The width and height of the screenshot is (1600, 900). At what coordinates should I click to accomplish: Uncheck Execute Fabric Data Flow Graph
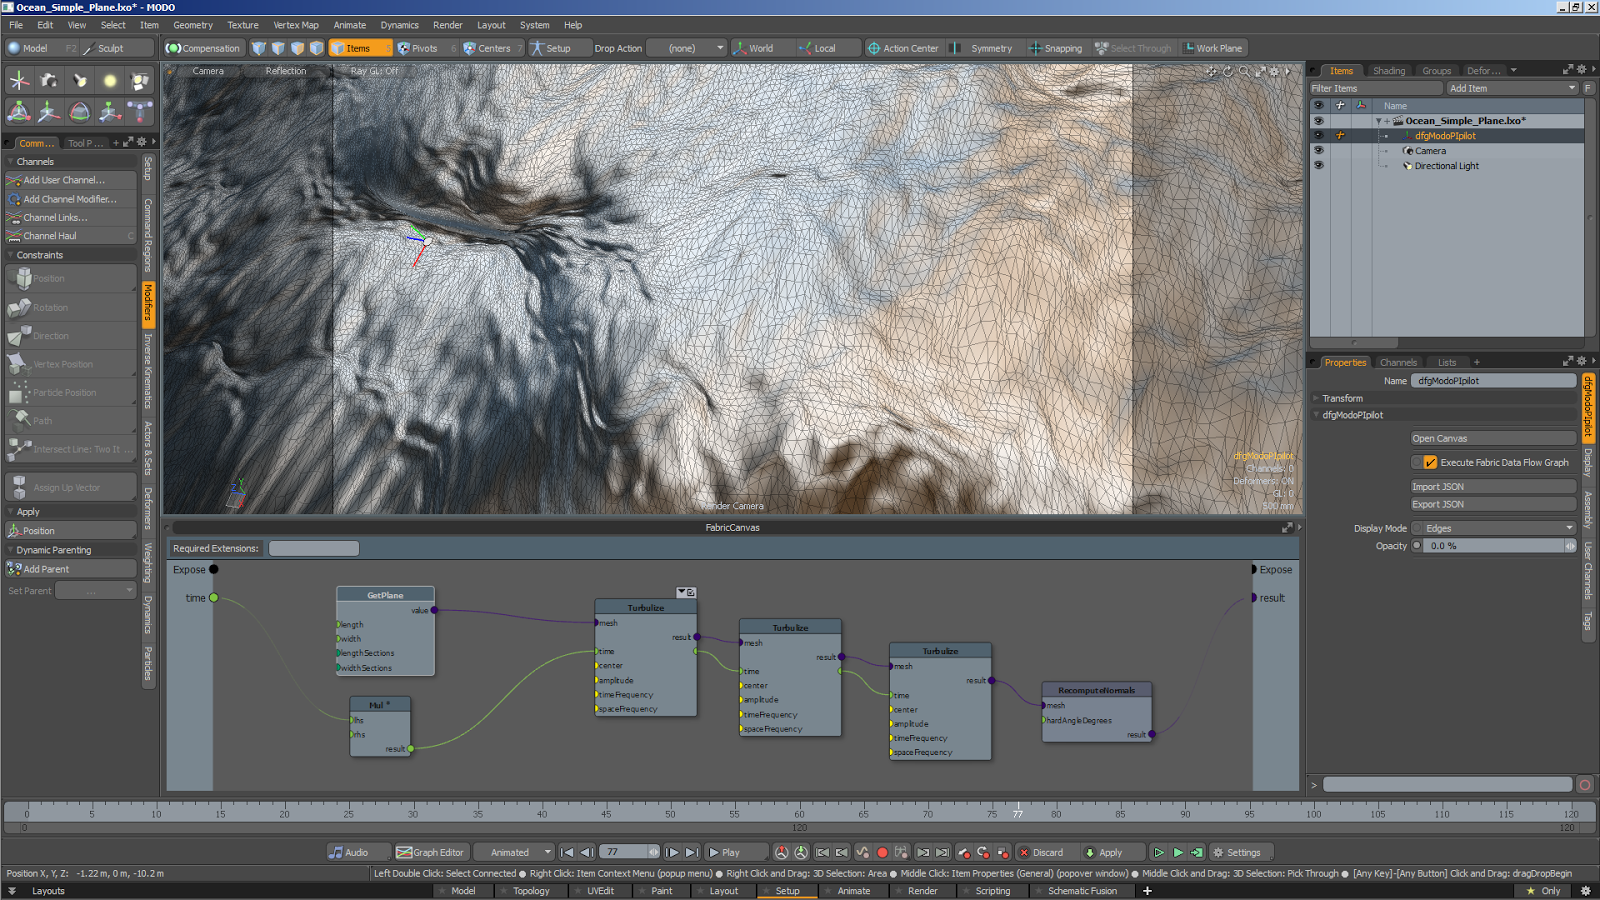(1430, 462)
